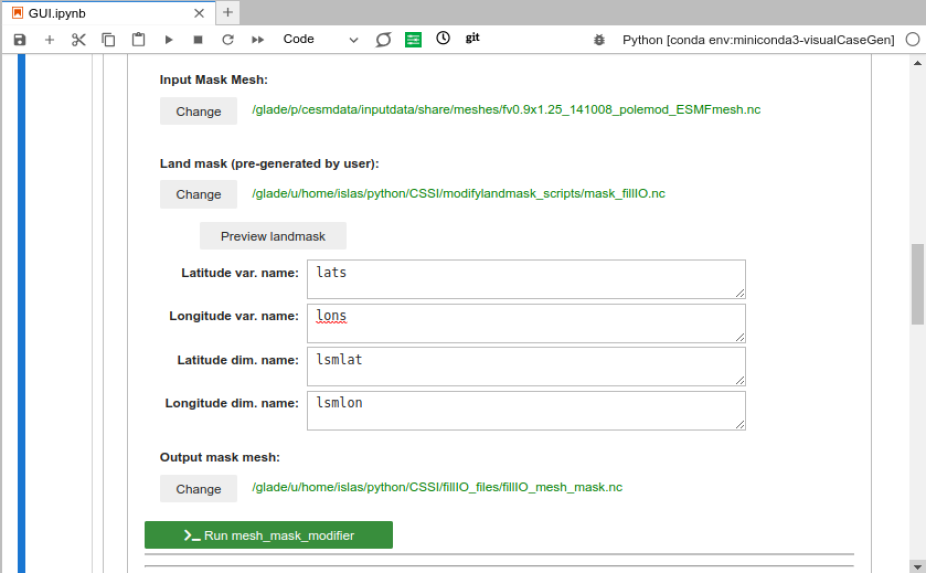Restart the kernel

pyautogui.click(x=228, y=40)
